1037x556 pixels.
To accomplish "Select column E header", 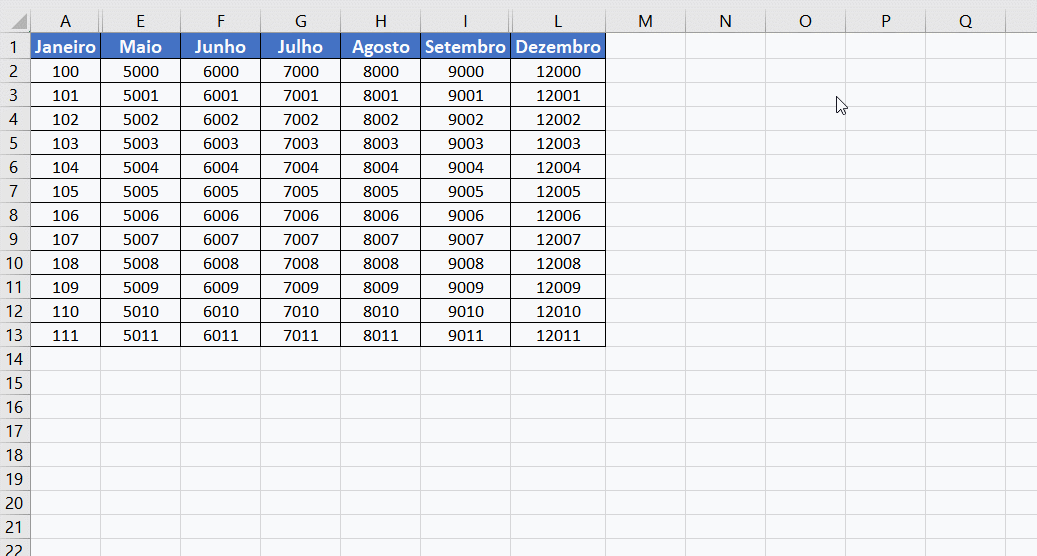I will click(x=140, y=21).
